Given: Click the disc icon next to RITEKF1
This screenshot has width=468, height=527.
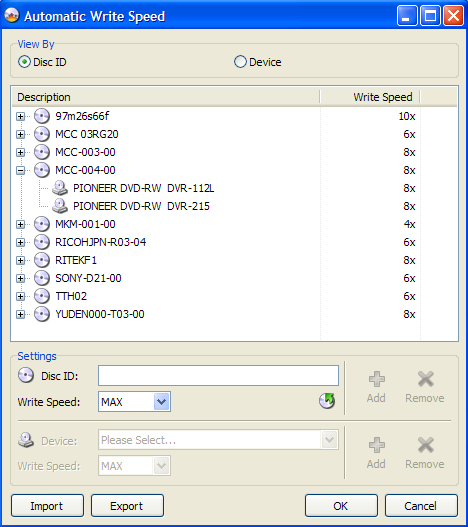Looking at the screenshot, I should pyautogui.click(x=42, y=260).
